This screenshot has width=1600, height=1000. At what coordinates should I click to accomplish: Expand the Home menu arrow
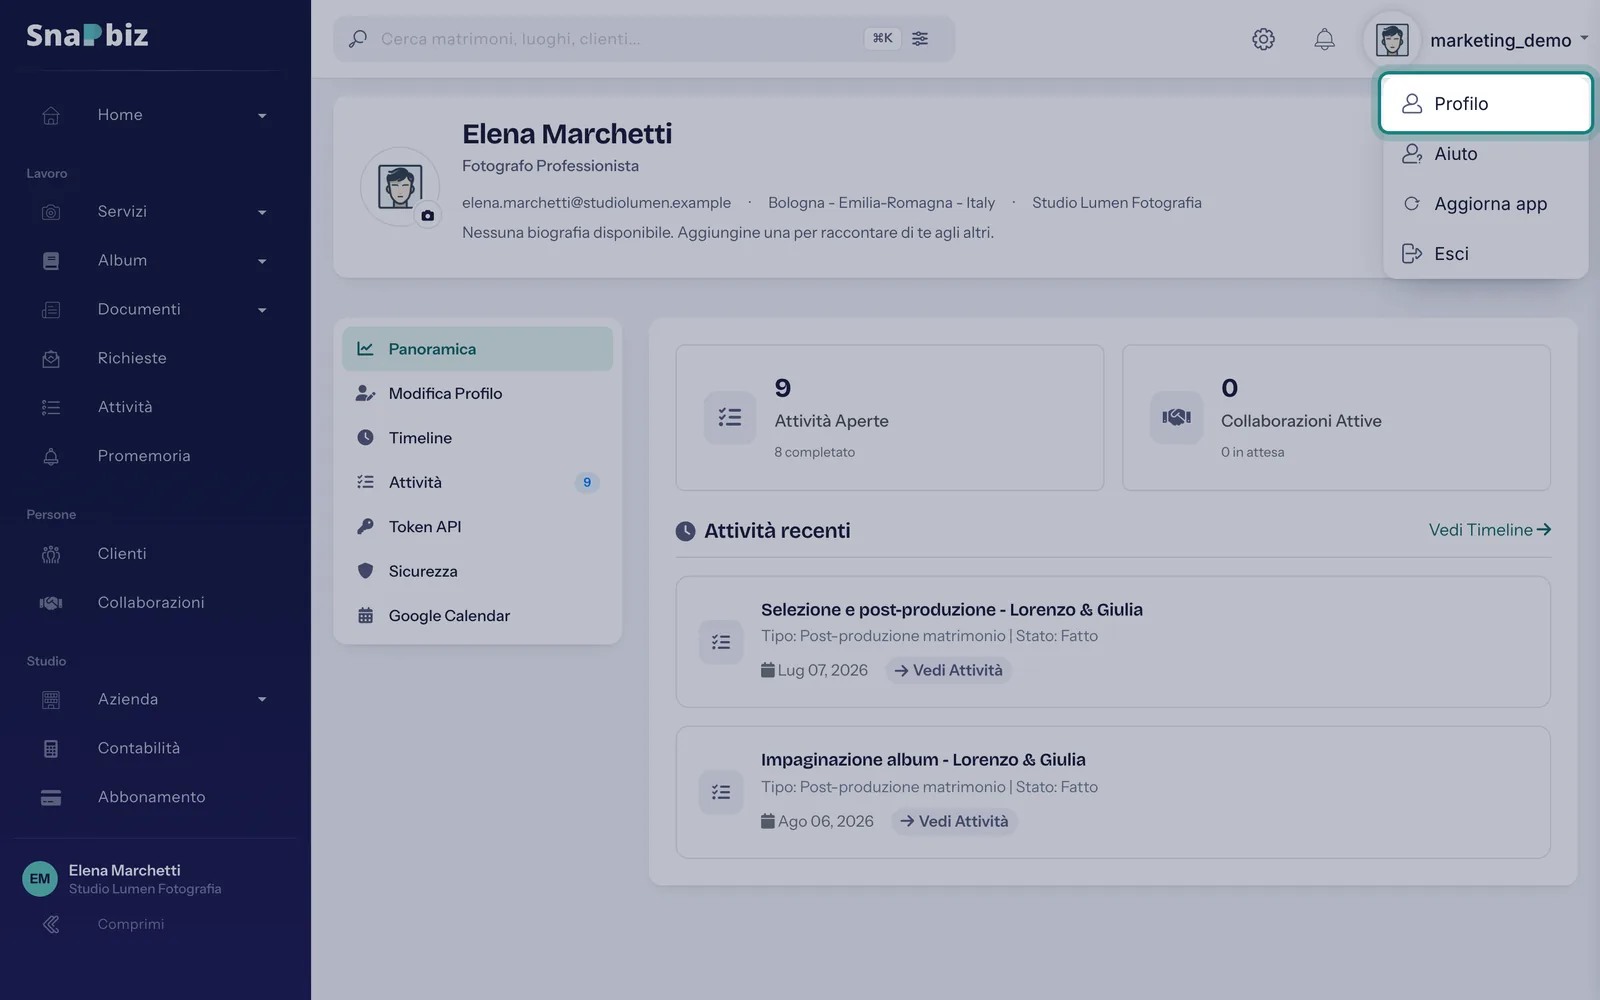point(262,116)
